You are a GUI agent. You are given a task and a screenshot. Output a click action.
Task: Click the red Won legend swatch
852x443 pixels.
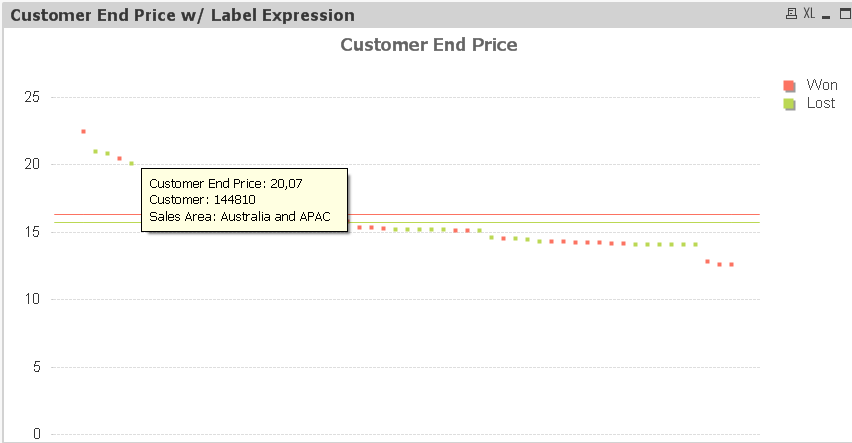point(789,86)
